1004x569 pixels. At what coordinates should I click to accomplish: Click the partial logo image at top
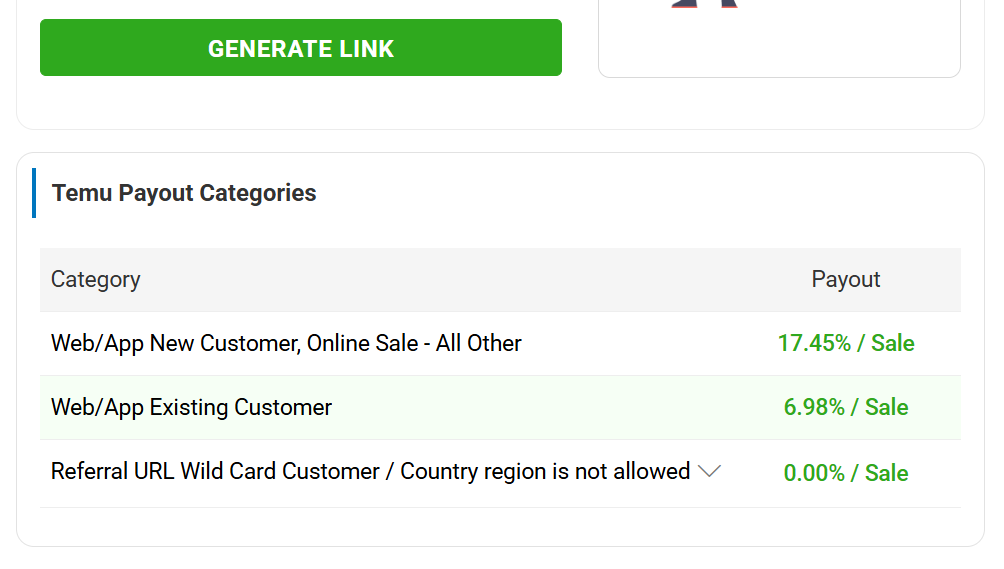(x=704, y=4)
